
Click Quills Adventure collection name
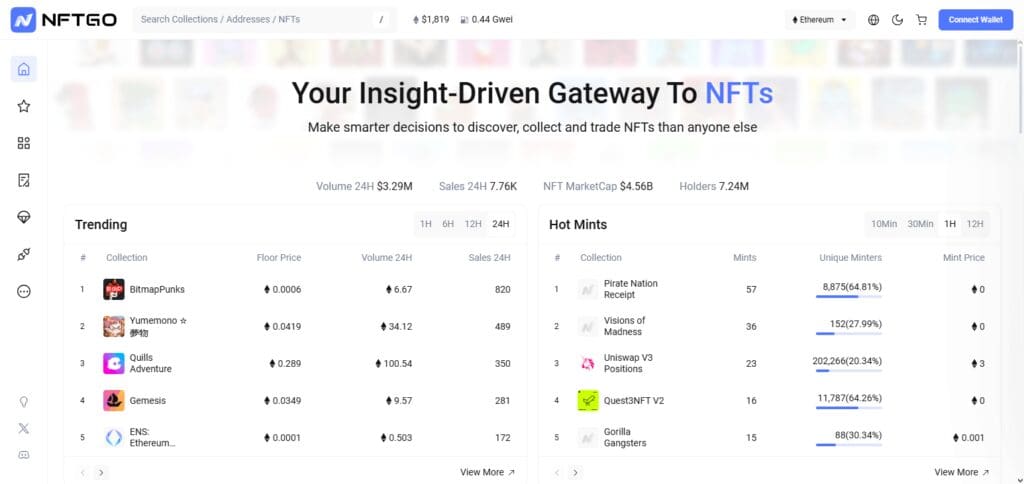pos(150,363)
